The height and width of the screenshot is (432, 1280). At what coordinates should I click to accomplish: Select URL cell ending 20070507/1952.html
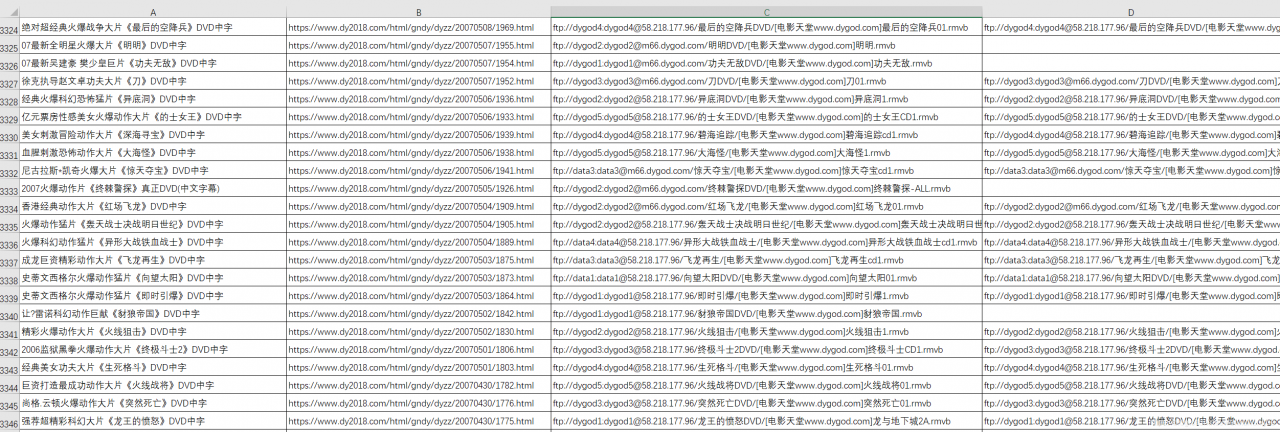pos(418,81)
